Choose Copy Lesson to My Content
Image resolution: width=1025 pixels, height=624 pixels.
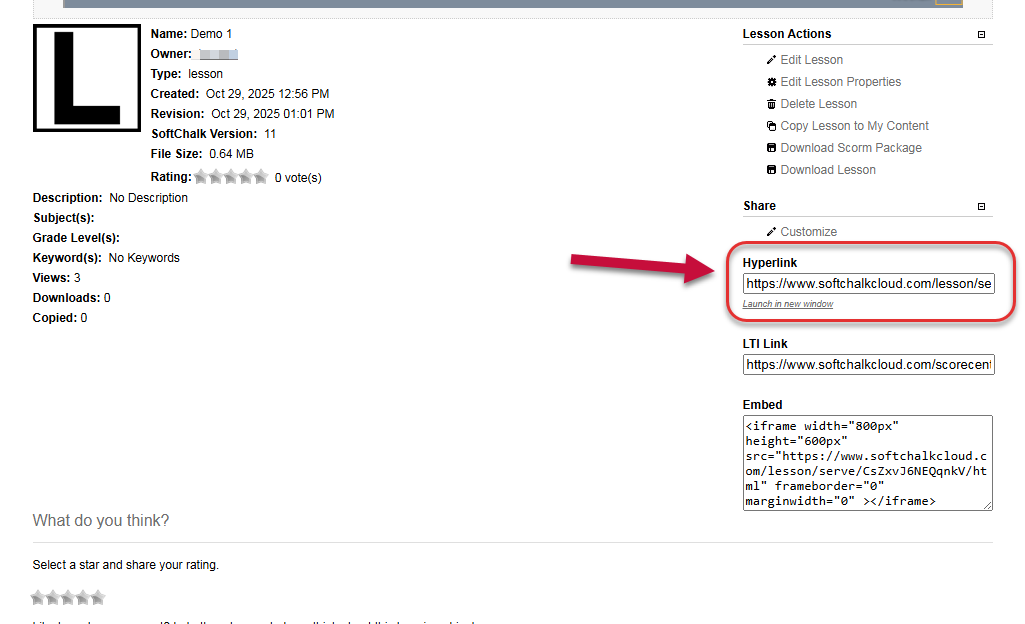pyautogui.click(x=855, y=125)
